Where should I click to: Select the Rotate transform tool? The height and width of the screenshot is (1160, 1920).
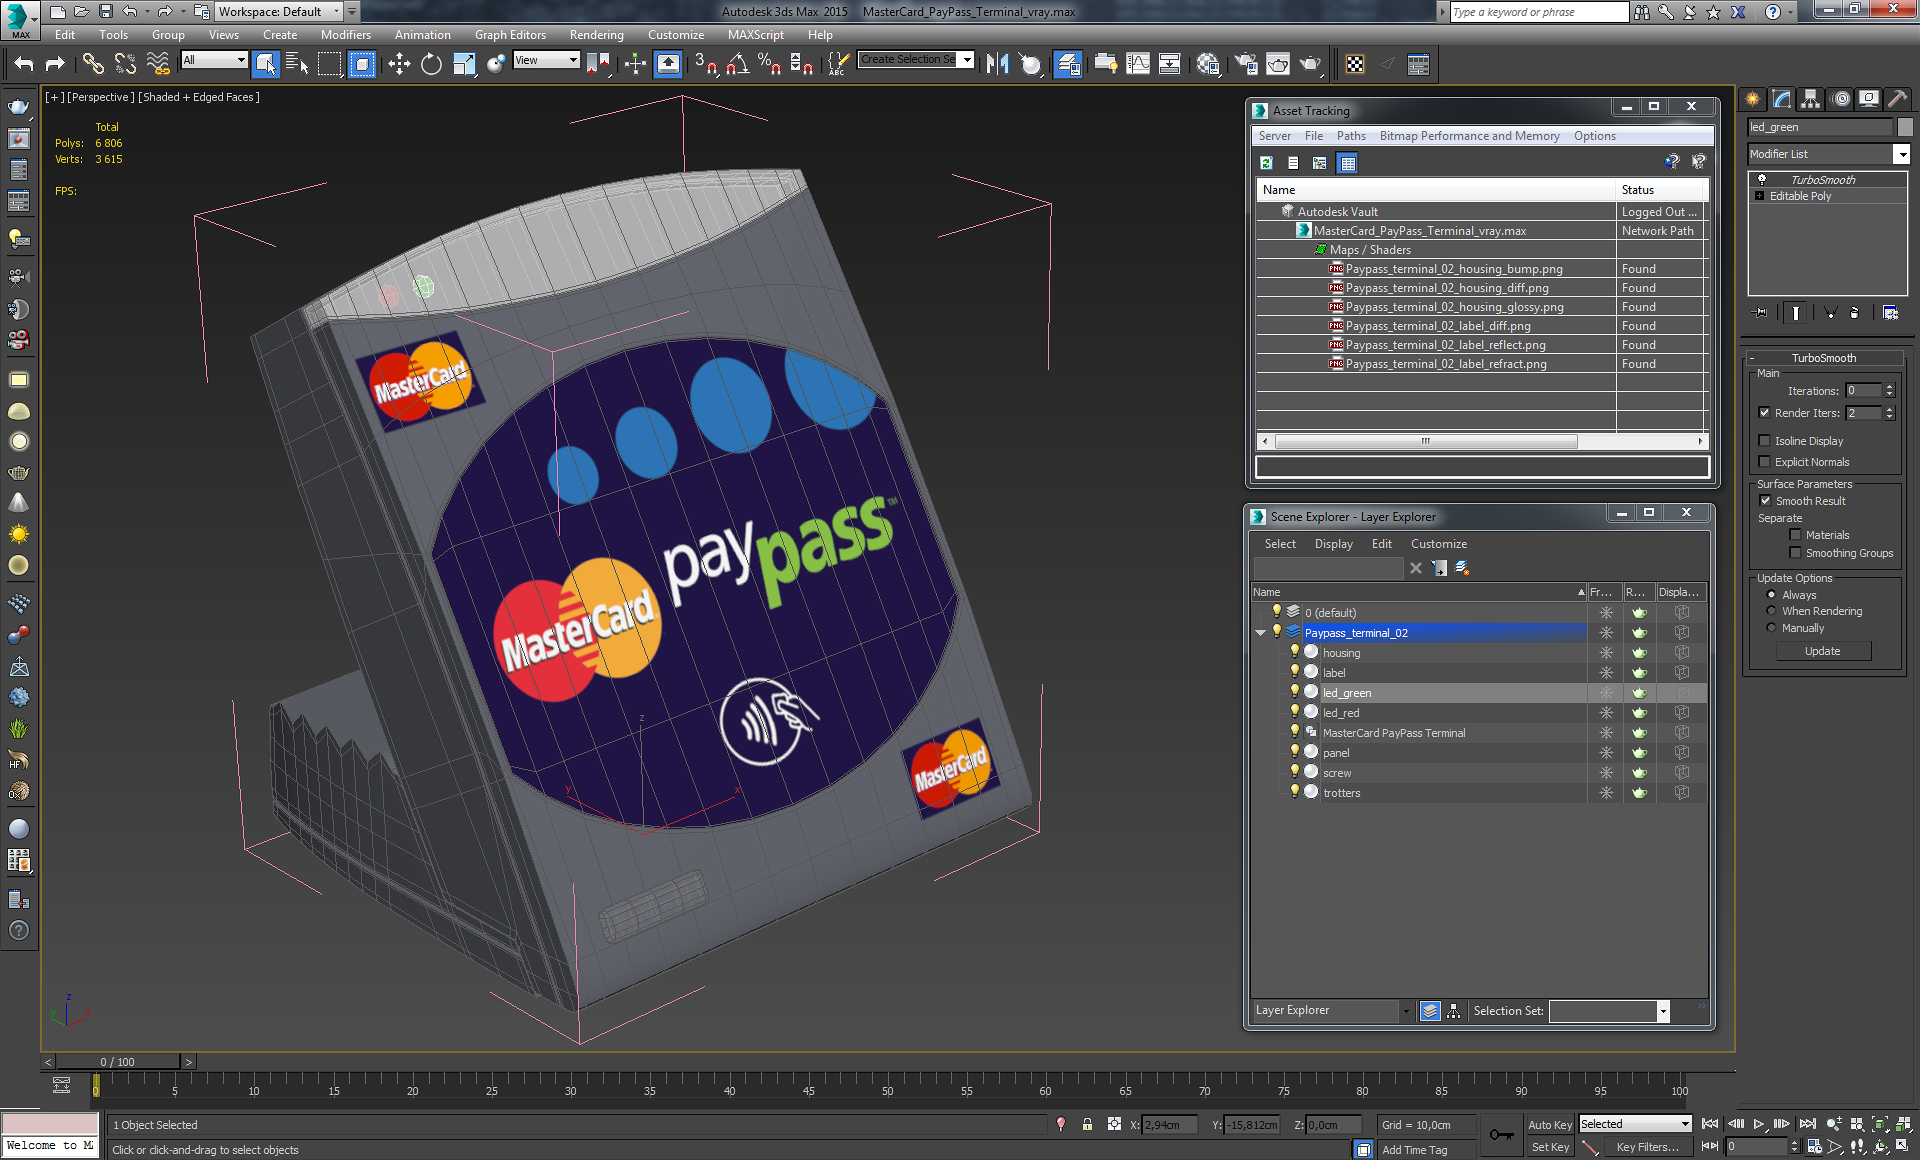(431, 64)
